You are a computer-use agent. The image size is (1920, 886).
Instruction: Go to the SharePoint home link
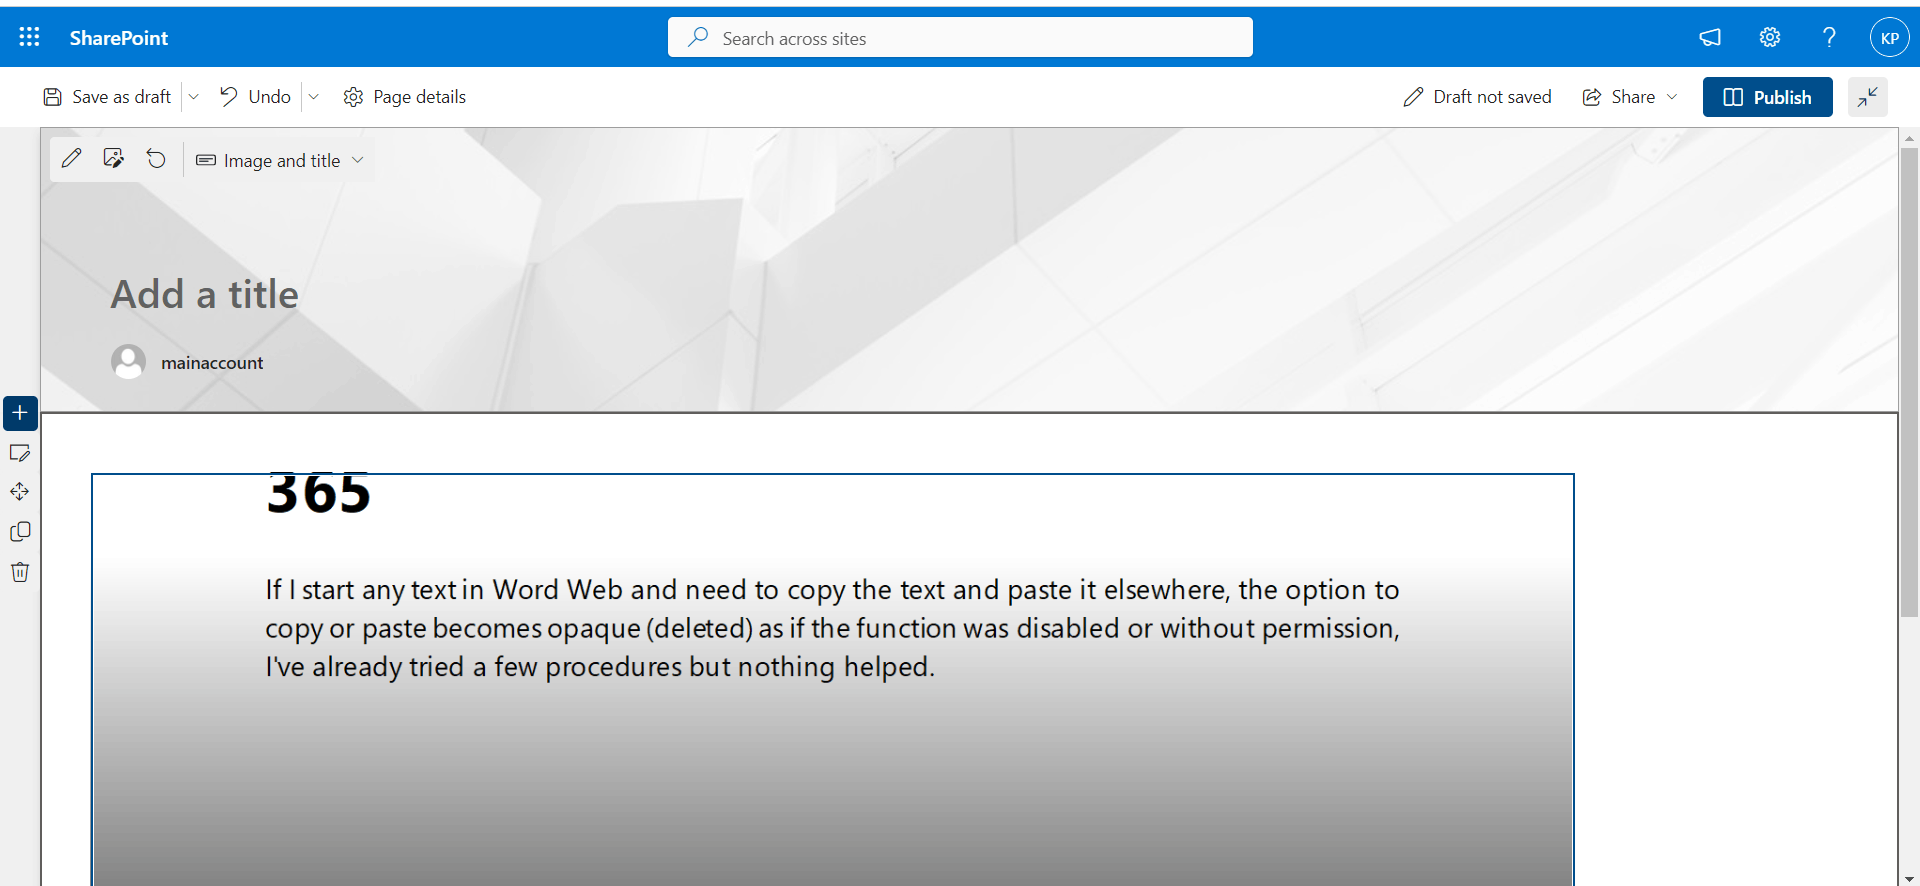pyautogui.click(x=119, y=38)
